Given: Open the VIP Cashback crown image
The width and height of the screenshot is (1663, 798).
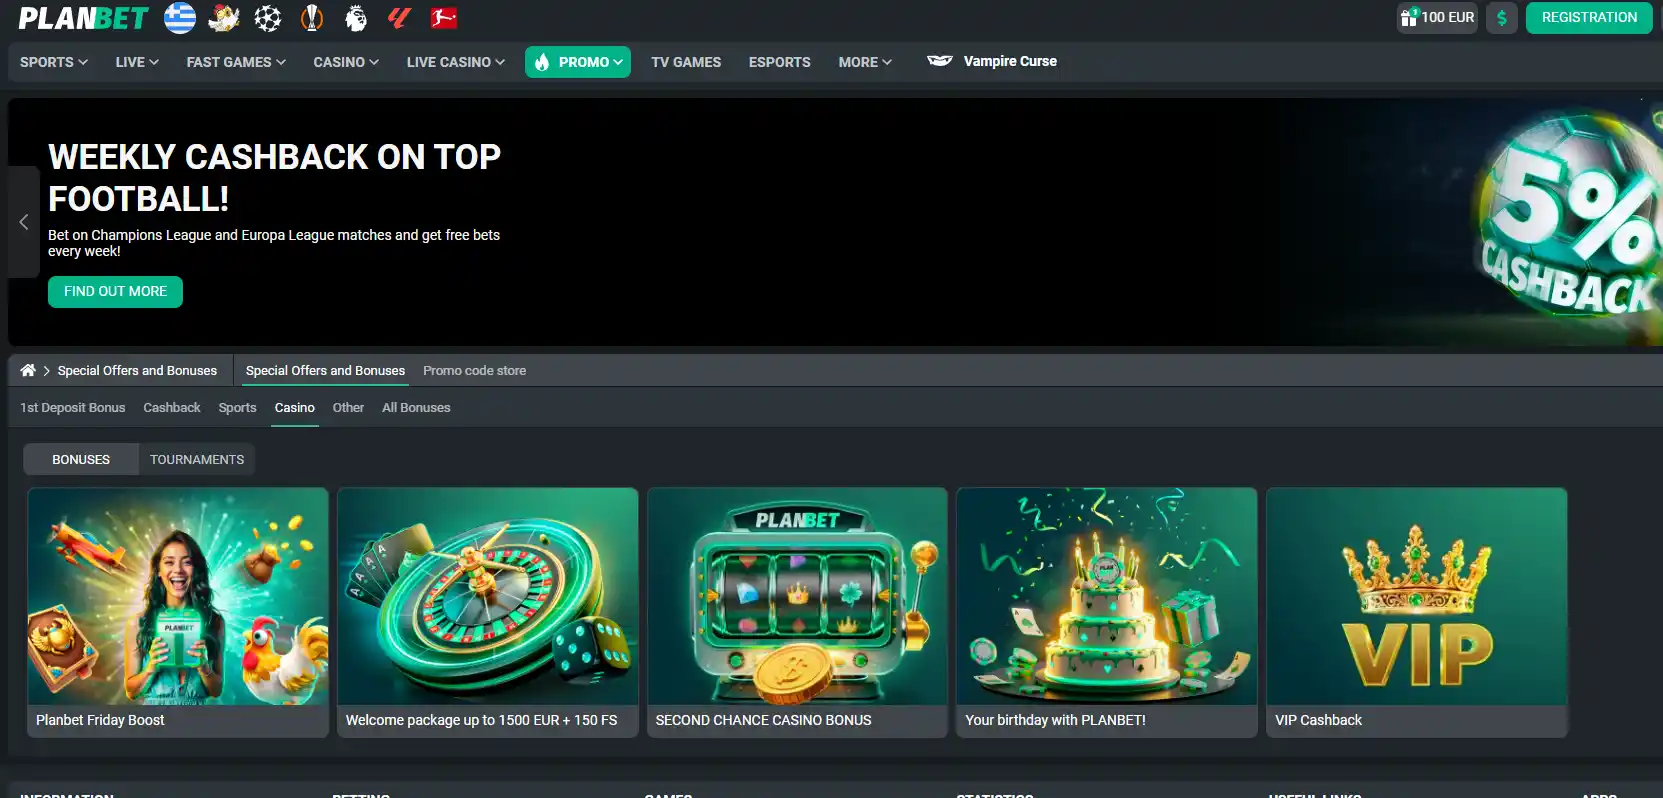Looking at the screenshot, I should pos(1417,596).
